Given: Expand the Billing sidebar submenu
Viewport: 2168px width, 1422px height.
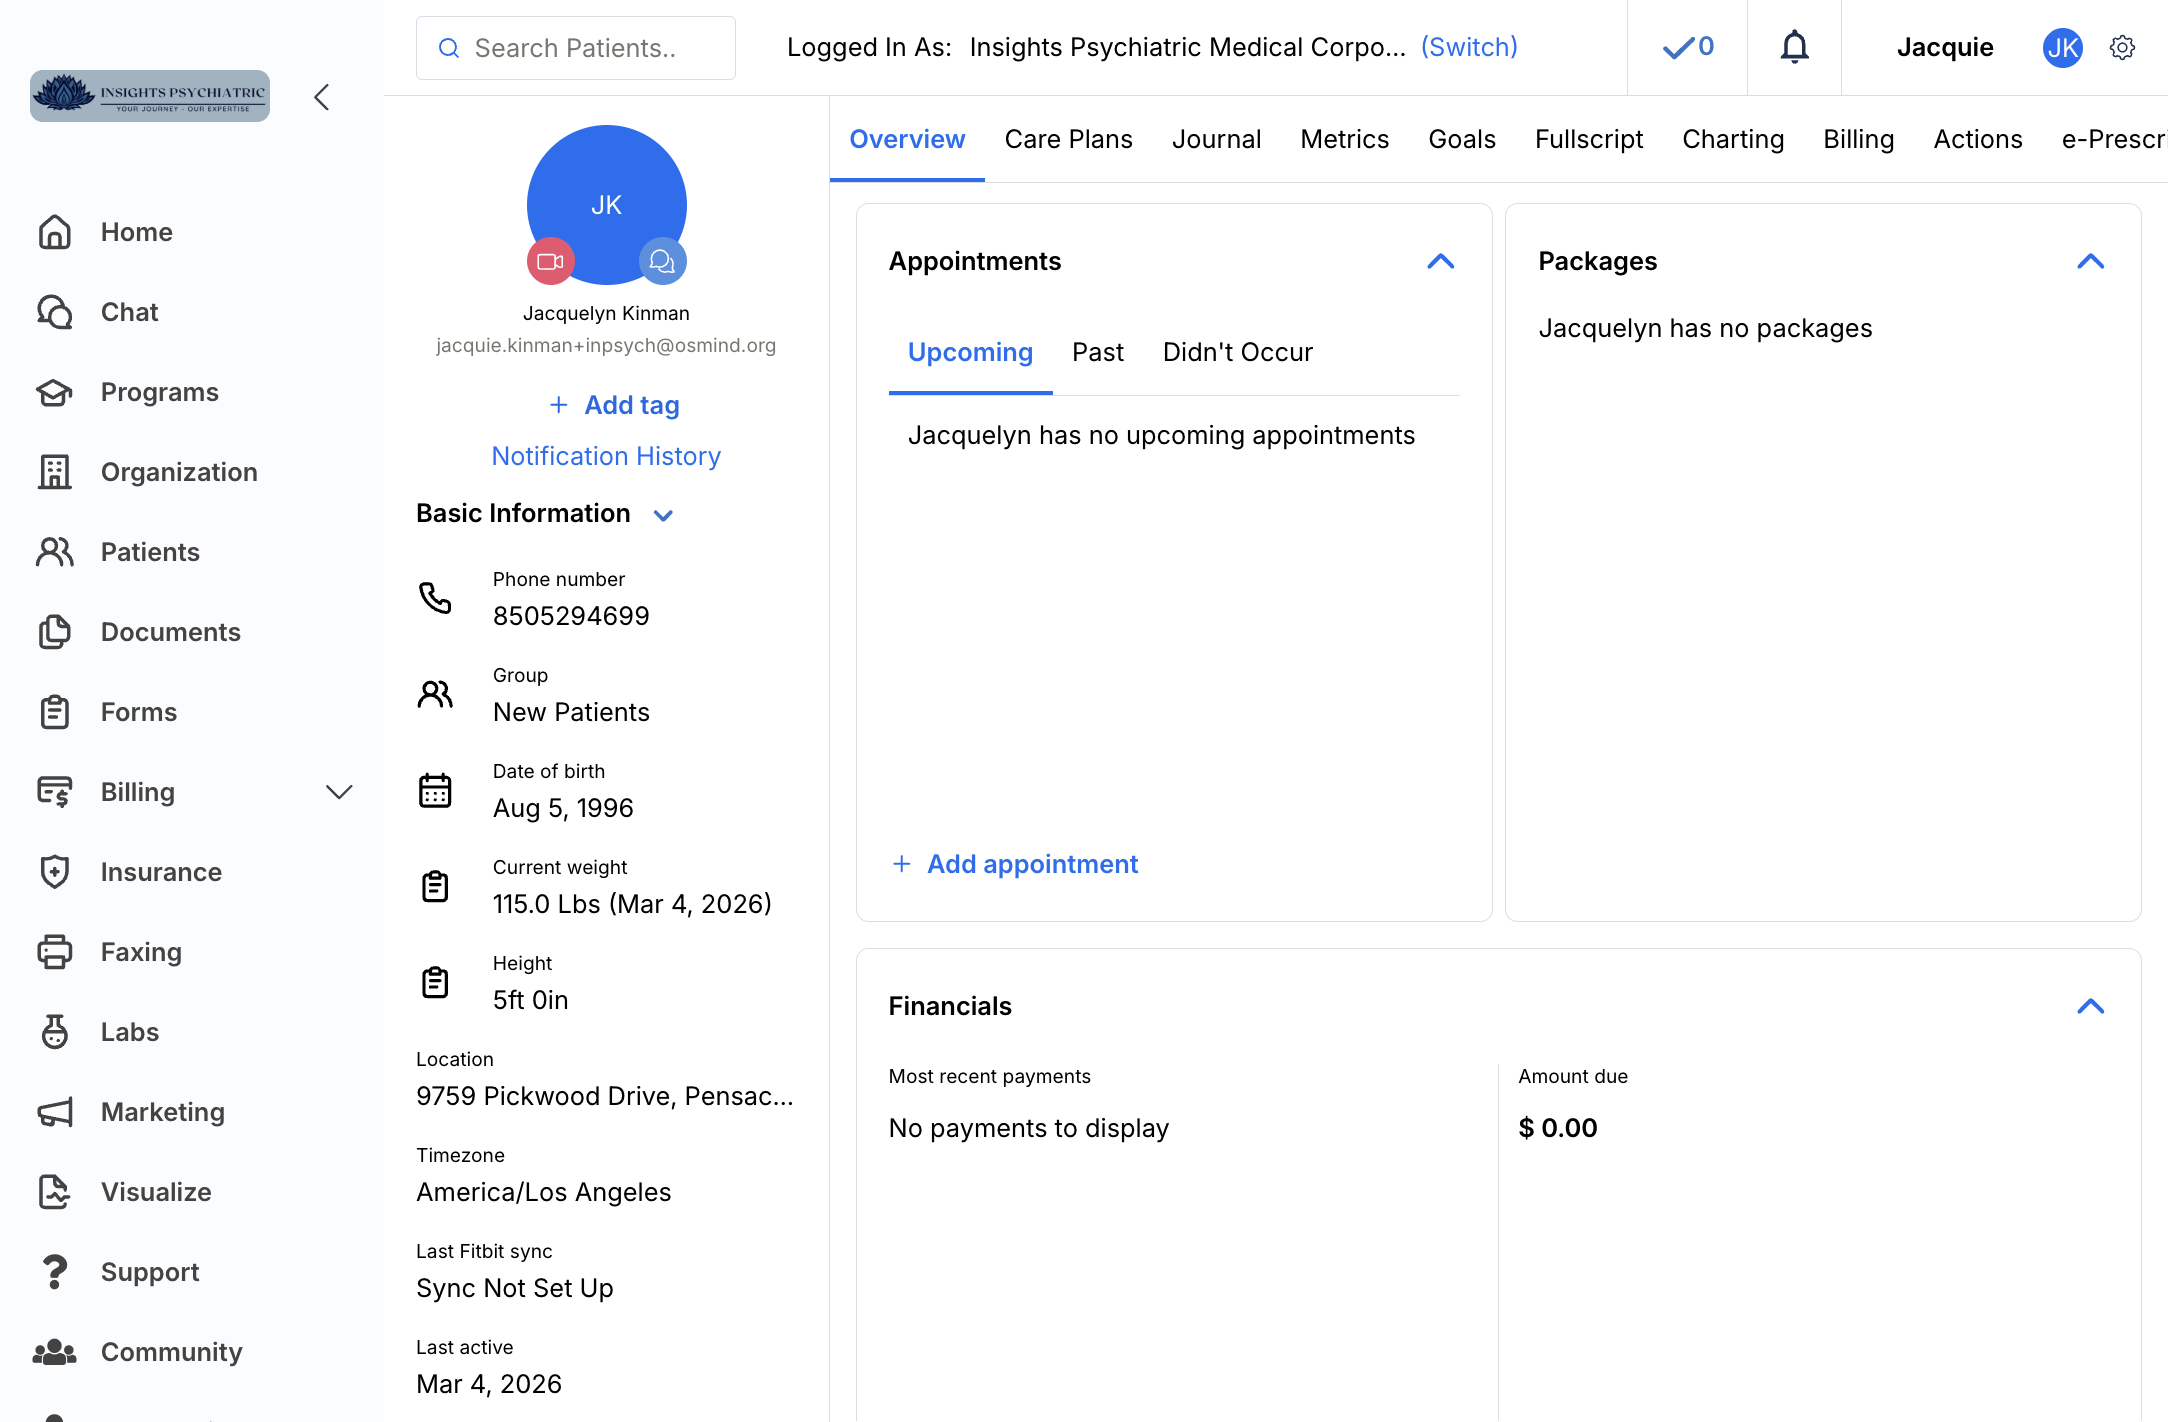Looking at the screenshot, I should click(339, 792).
